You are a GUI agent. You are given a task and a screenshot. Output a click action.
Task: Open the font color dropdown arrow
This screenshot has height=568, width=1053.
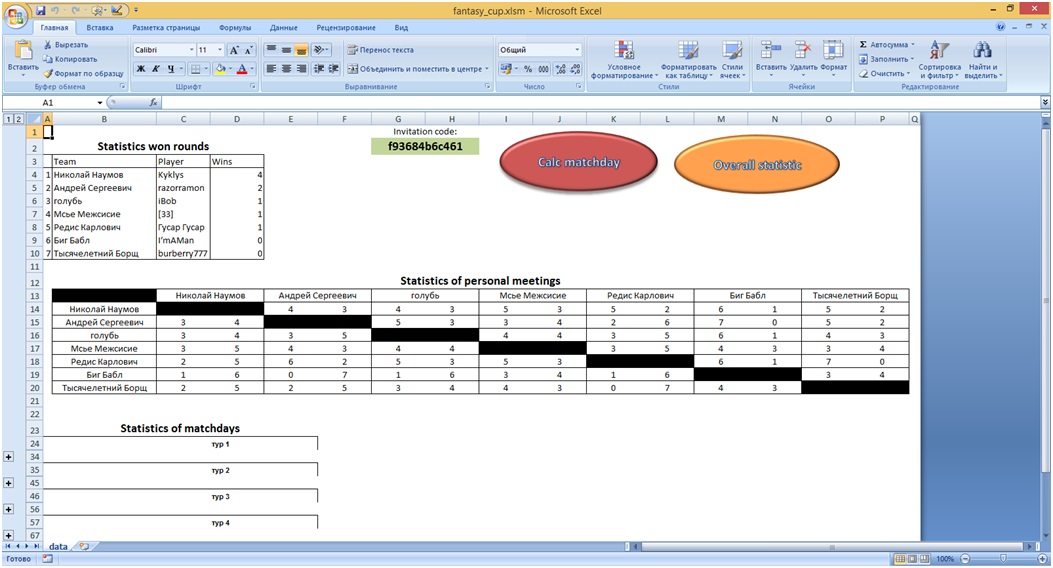pyautogui.click(x=252, y=68)
